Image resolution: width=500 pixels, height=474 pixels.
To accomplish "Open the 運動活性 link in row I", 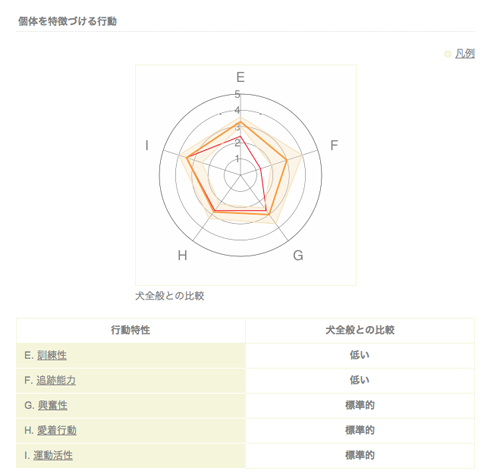I will pyautogui.click(x=53, y=455).
